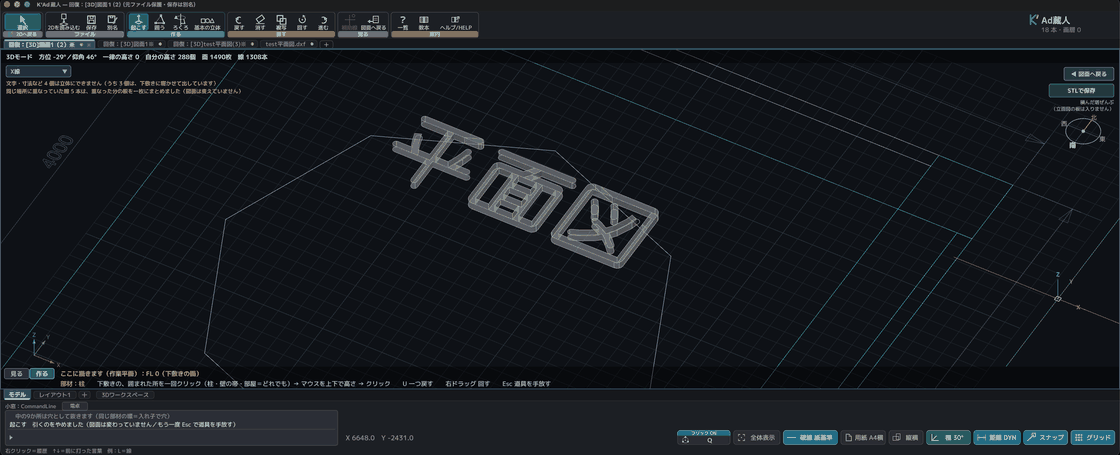1120x455 pixels.
Task: Switch to the モデル tab
Action: click(17, 394)
